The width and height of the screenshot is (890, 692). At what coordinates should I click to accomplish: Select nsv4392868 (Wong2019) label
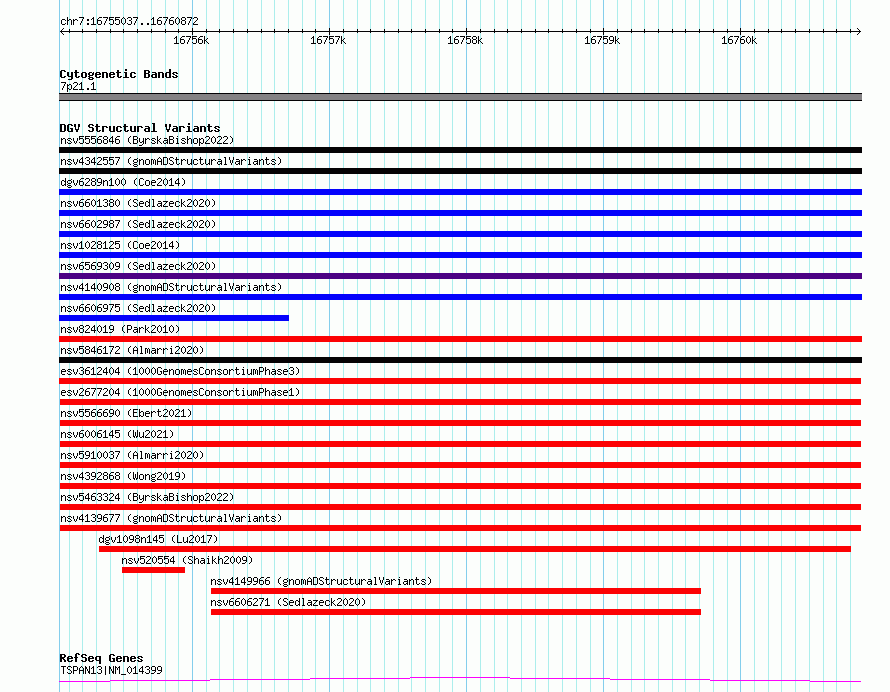click(123, 476)
